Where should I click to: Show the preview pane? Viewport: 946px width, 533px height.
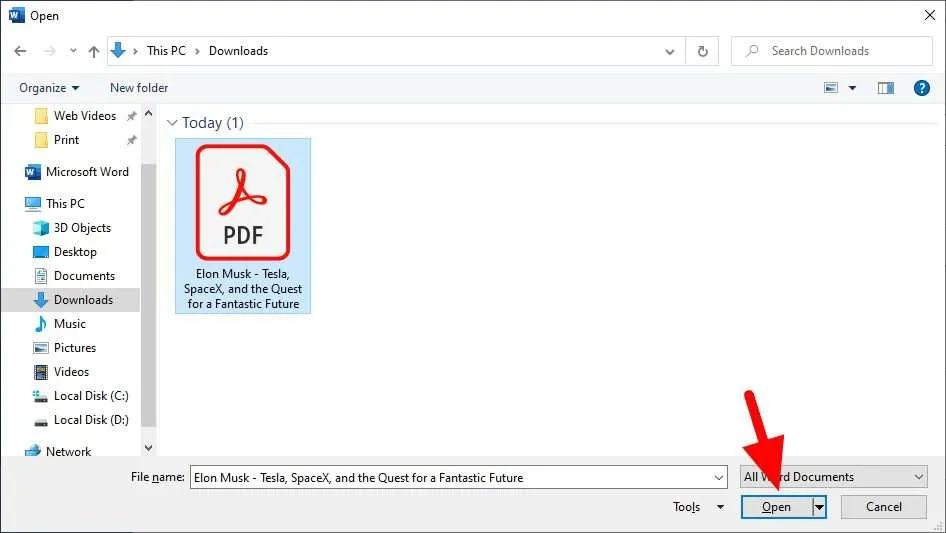click(x=886, y=88)
